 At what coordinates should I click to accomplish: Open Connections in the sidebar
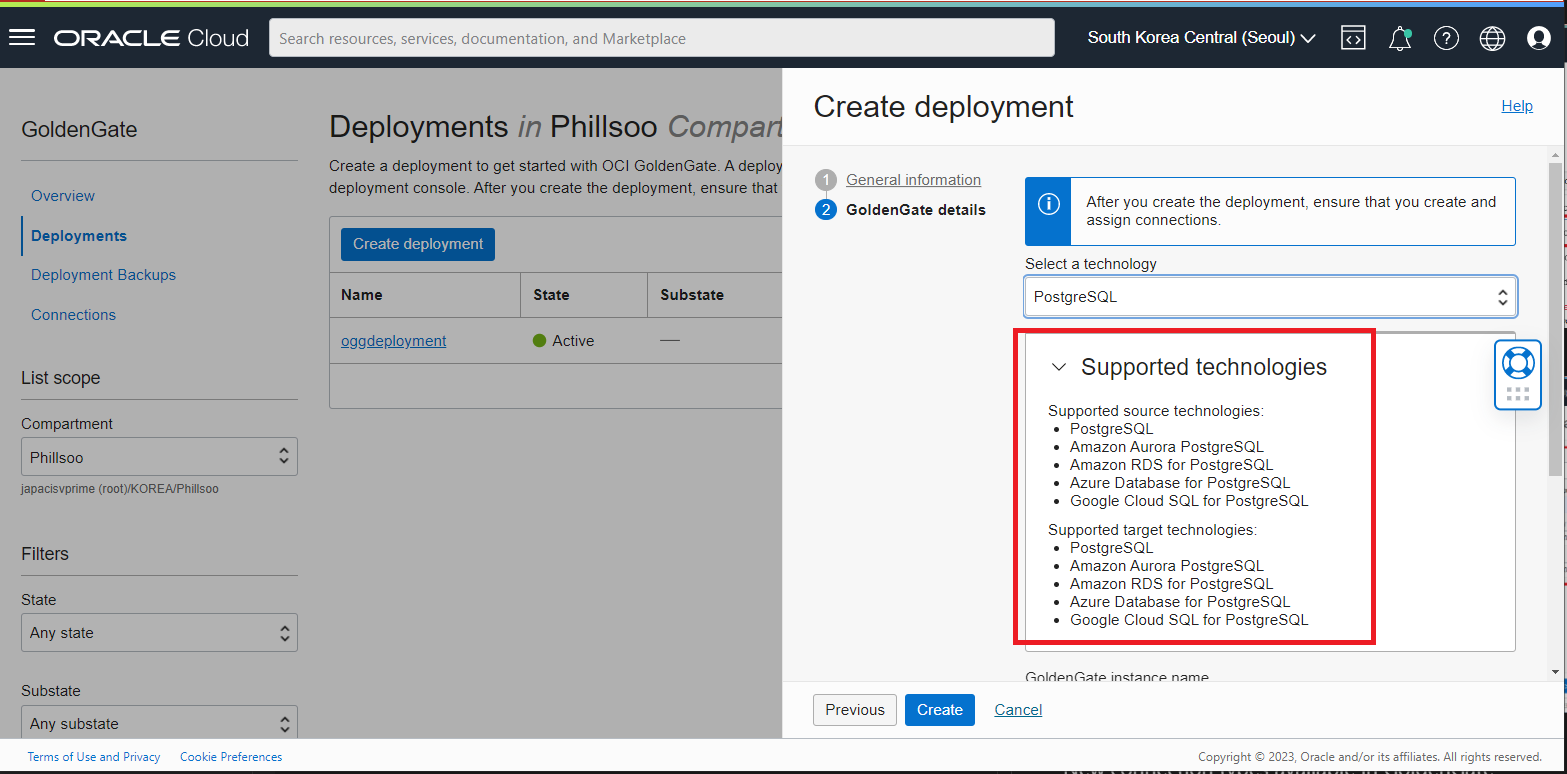tap(73, 315)
